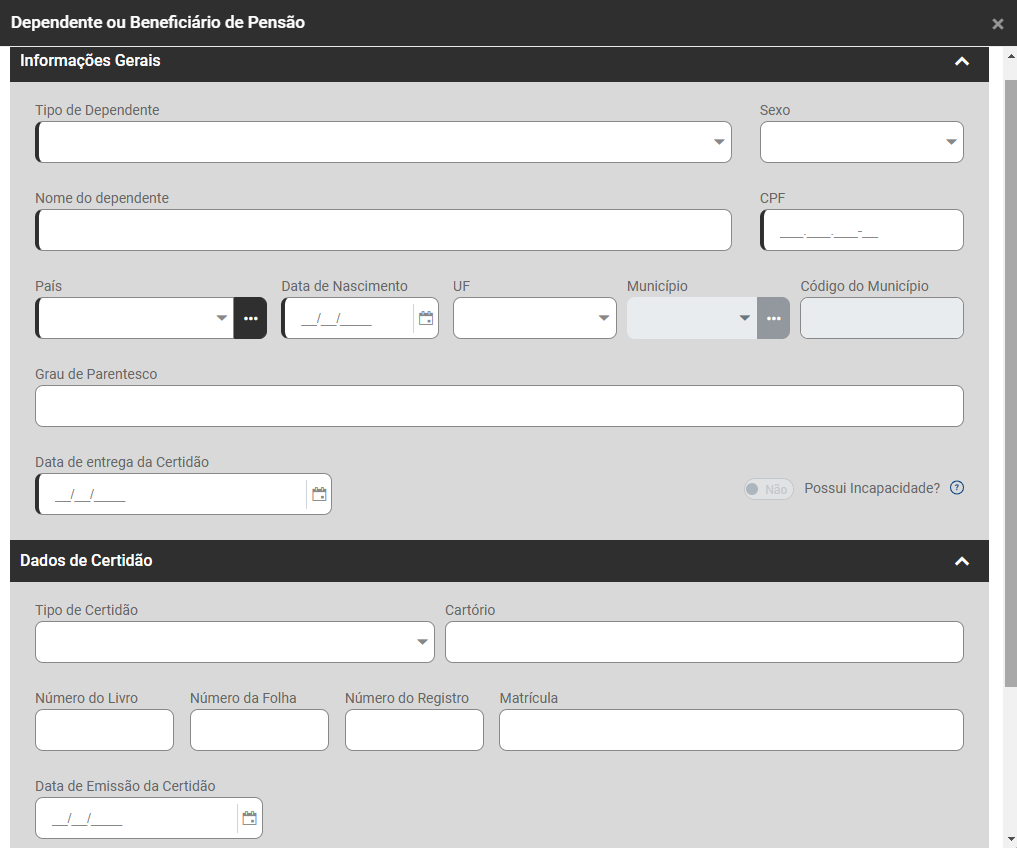Open the Tipo de Dependente dropdown
The height and width of the screenshot is (848, 1017).
click(383, 142)
